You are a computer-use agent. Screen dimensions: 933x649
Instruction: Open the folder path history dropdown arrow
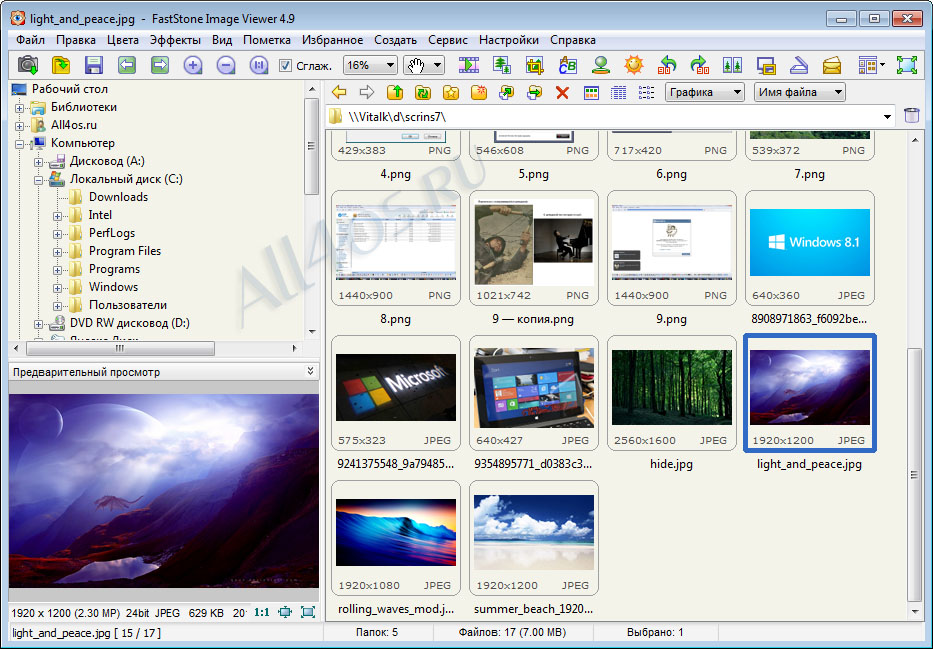click(887, 117)
